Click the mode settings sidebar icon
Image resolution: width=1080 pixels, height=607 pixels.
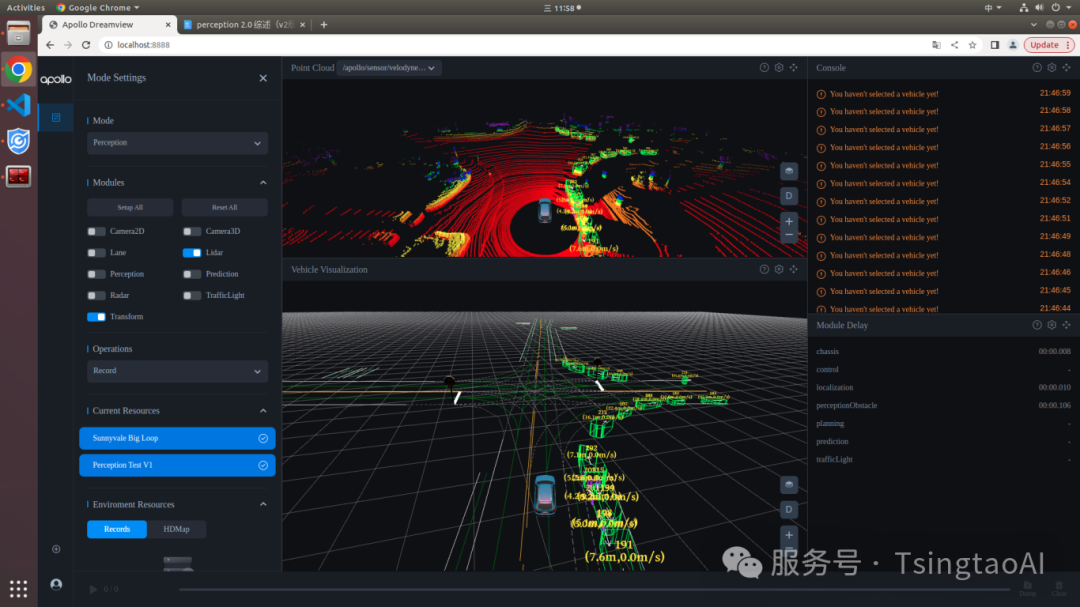point(56,118)
